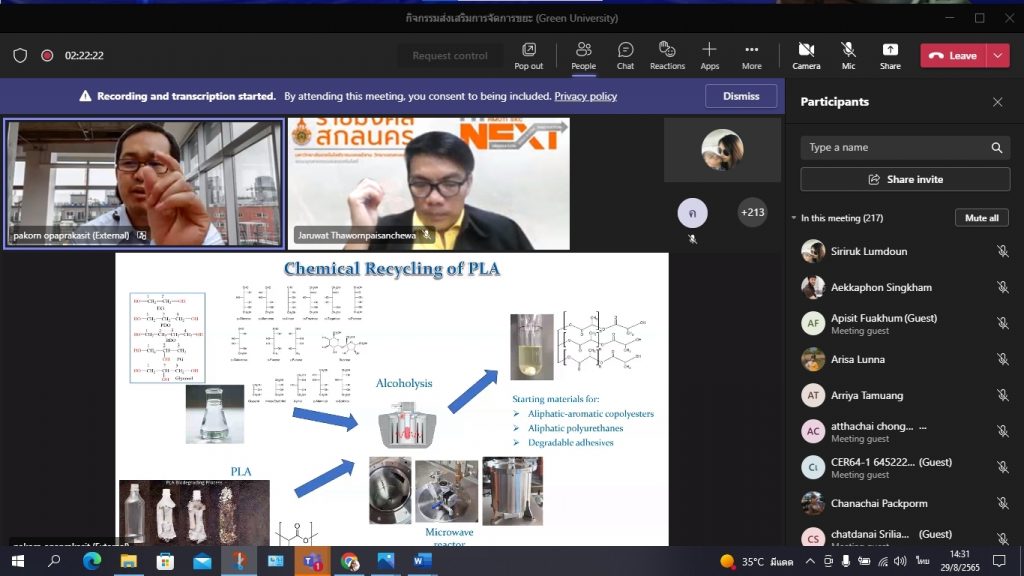Open the Reactions menu

(x=667, y=55)
